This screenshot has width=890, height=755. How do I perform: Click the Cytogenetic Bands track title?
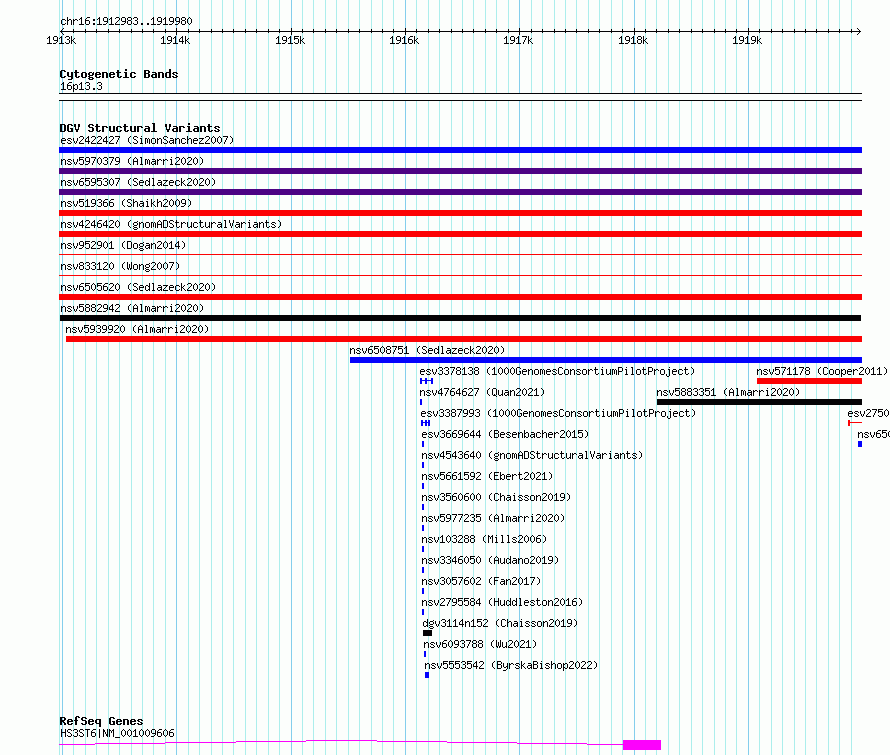(x=119, y=74)
